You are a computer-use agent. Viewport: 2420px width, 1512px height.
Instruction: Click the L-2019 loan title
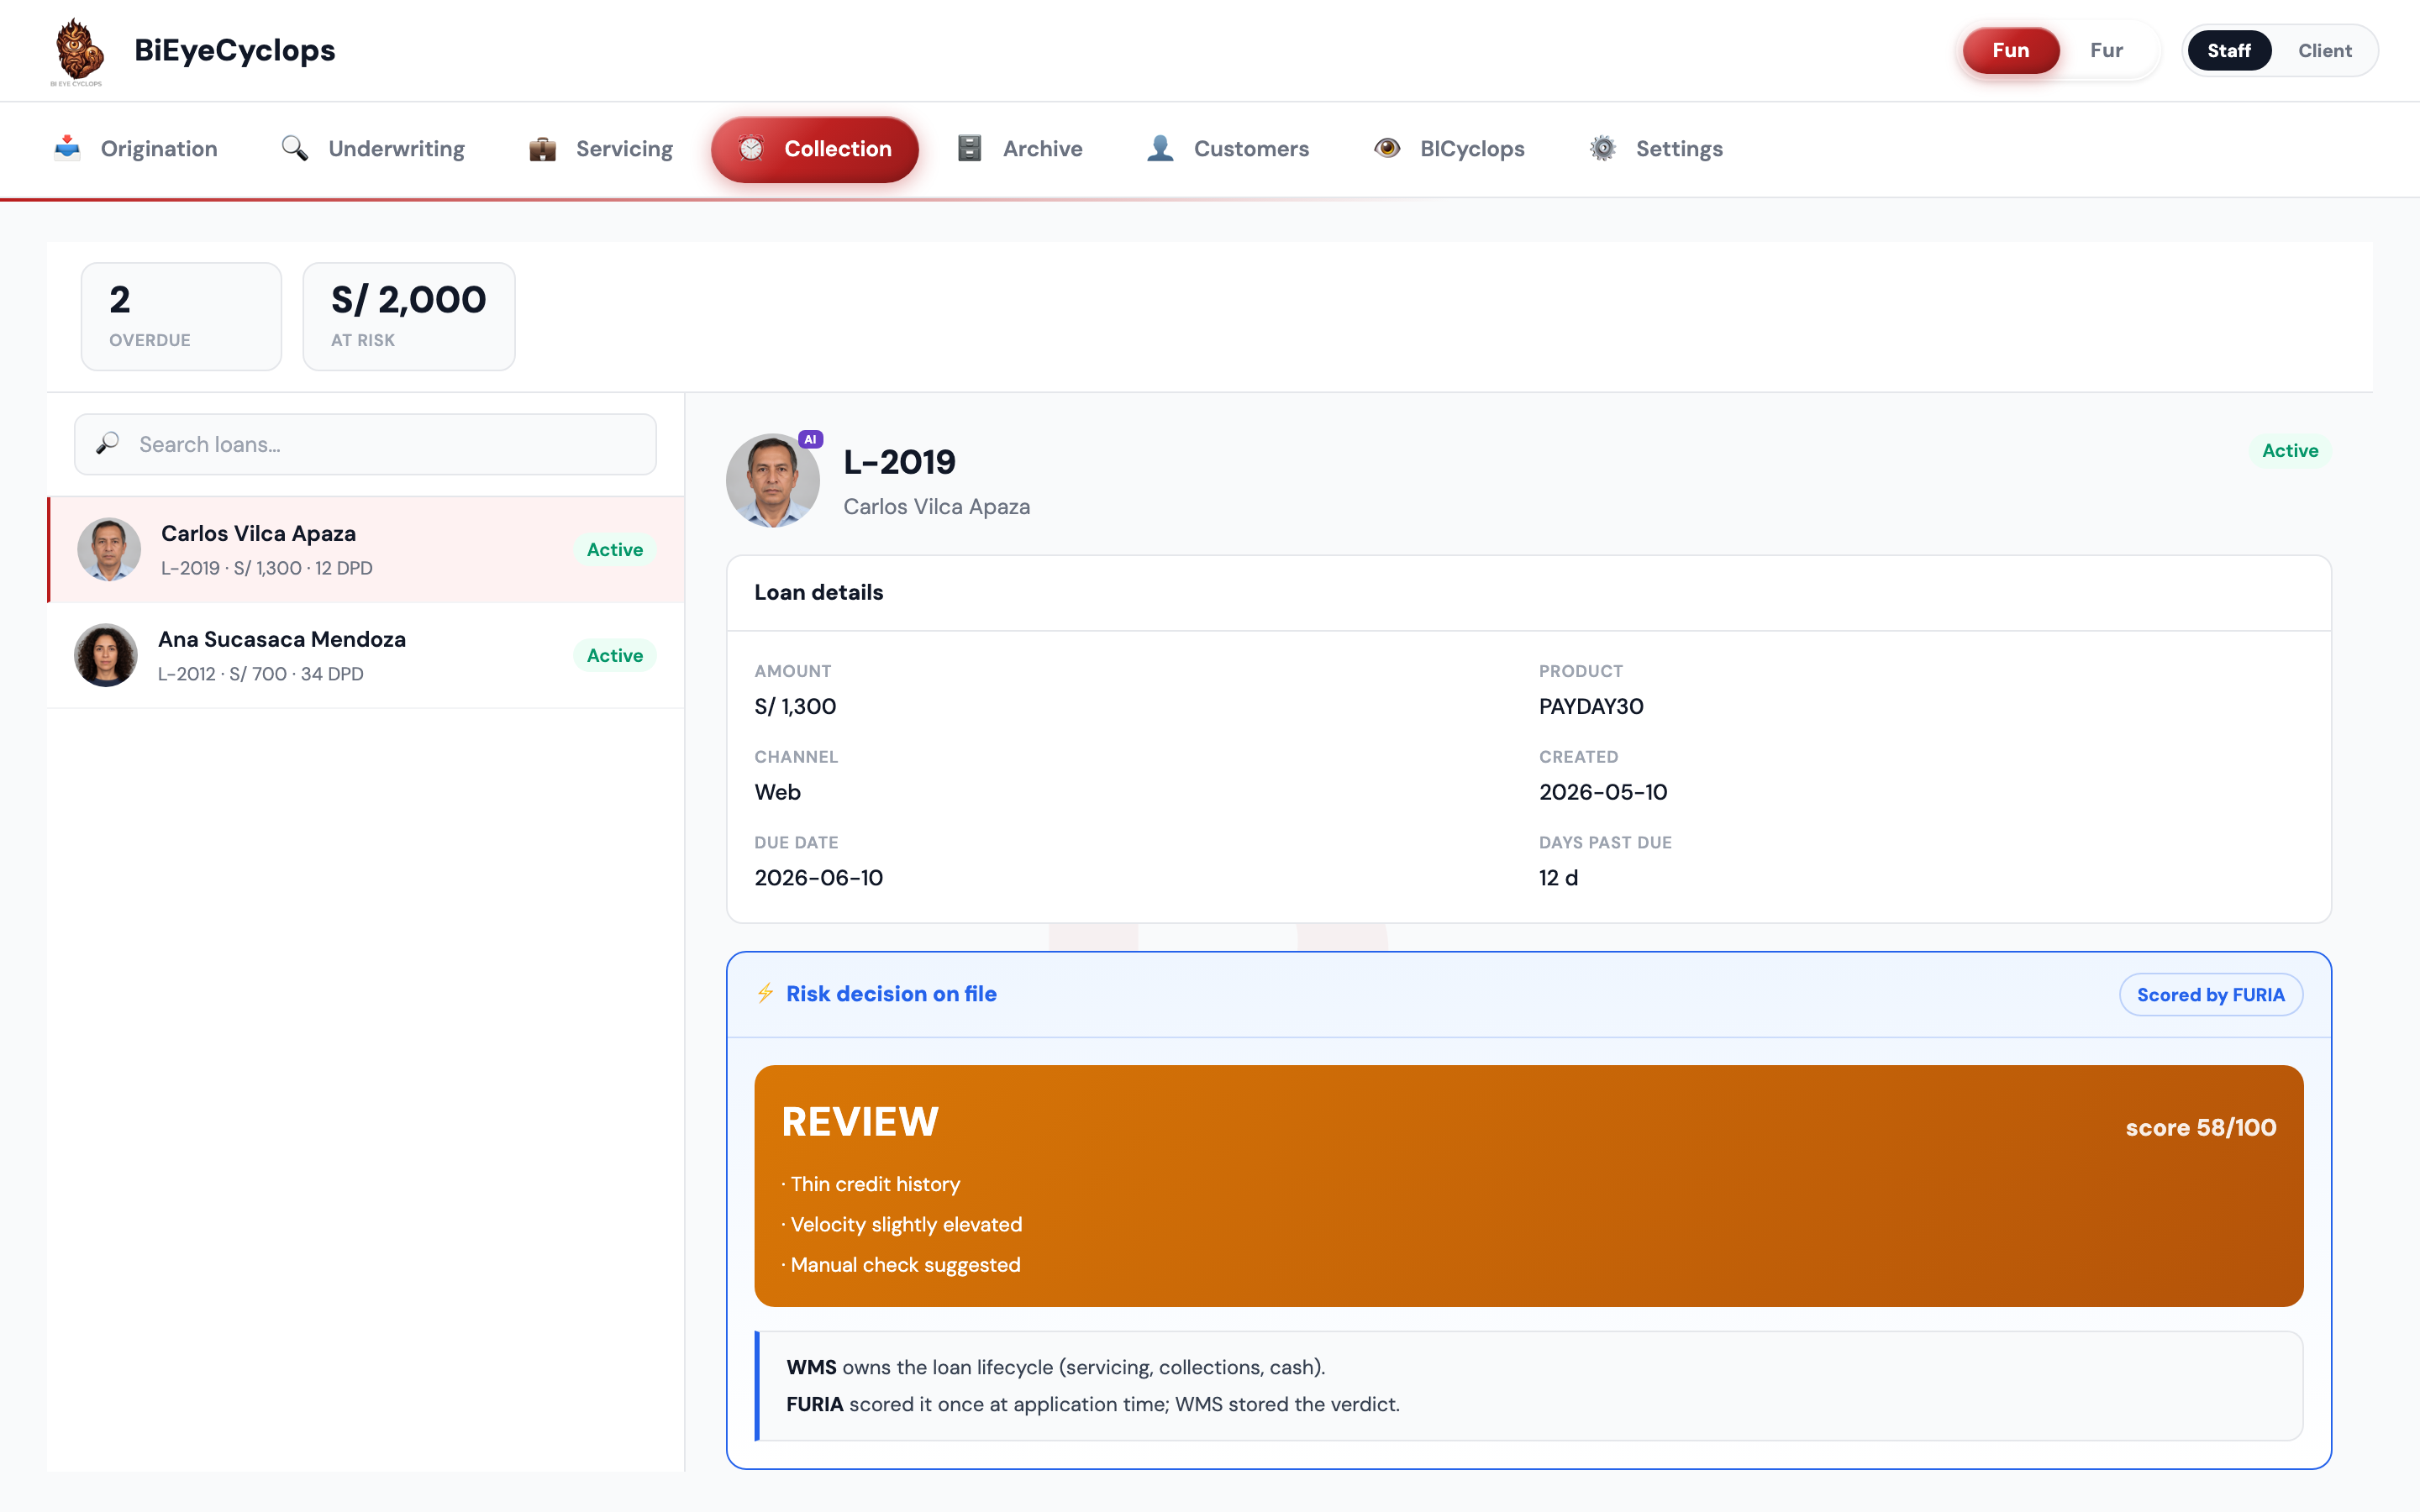tap(899, 462)
